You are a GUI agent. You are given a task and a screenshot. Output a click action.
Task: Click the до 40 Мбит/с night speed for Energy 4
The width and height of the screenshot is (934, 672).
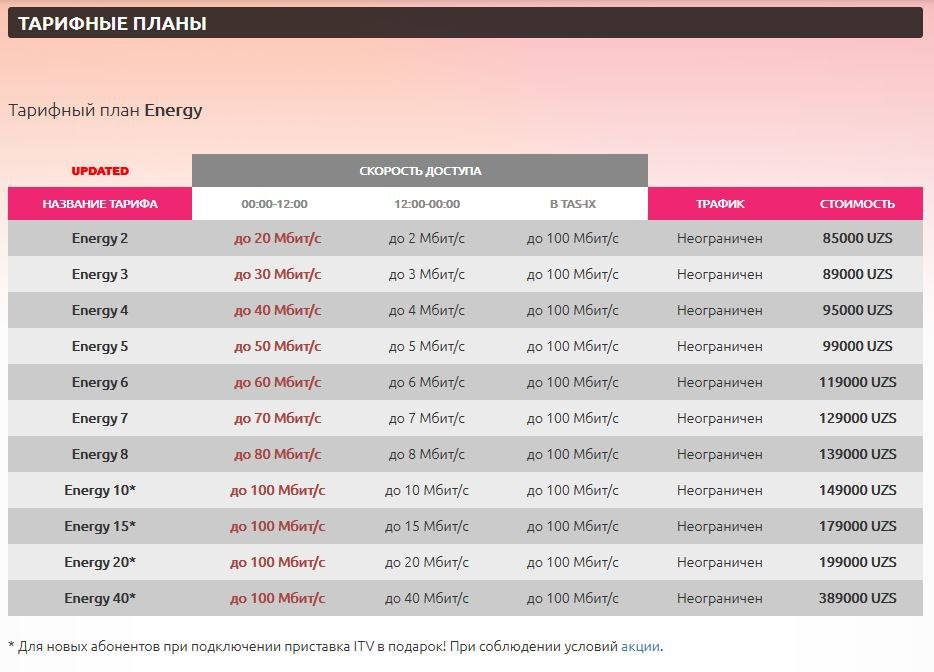(278, 310)
